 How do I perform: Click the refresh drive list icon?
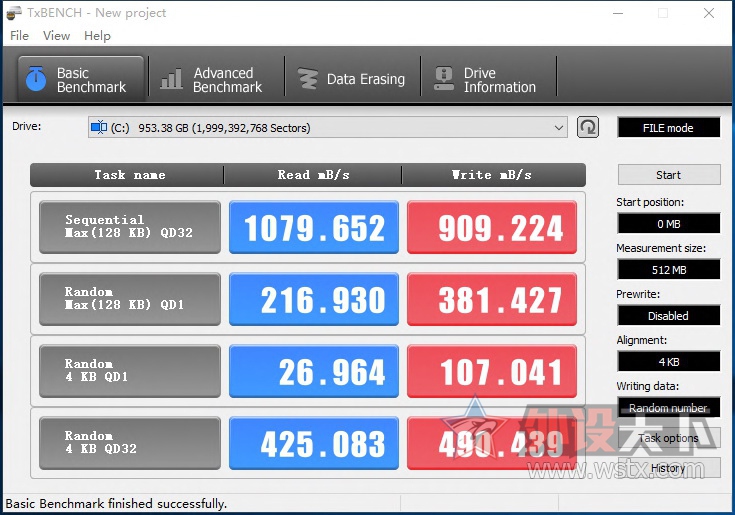coord(588,127)
